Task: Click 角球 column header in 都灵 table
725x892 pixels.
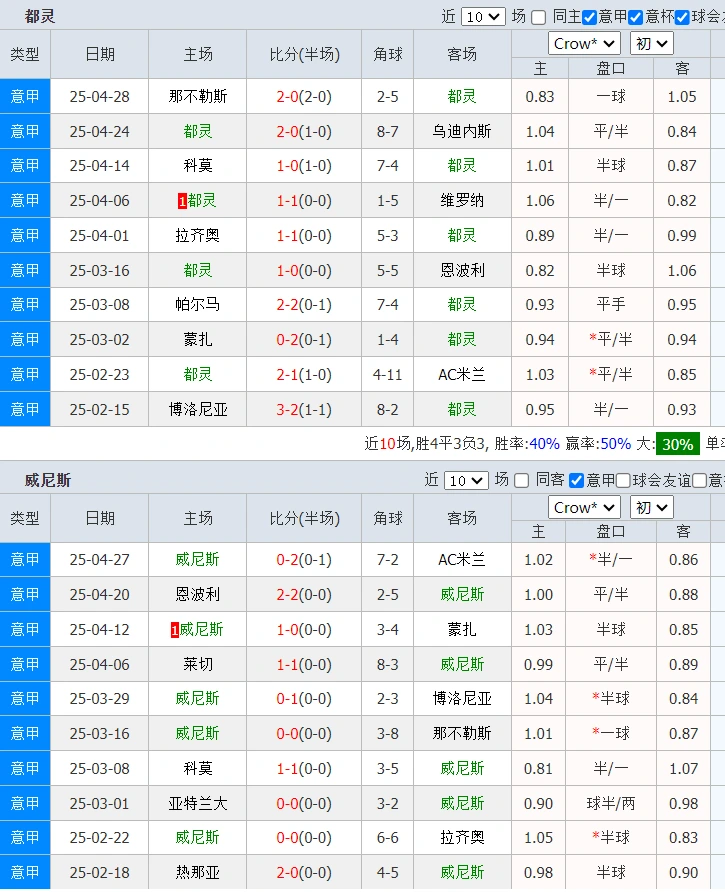Action: (x=388, y=55)
